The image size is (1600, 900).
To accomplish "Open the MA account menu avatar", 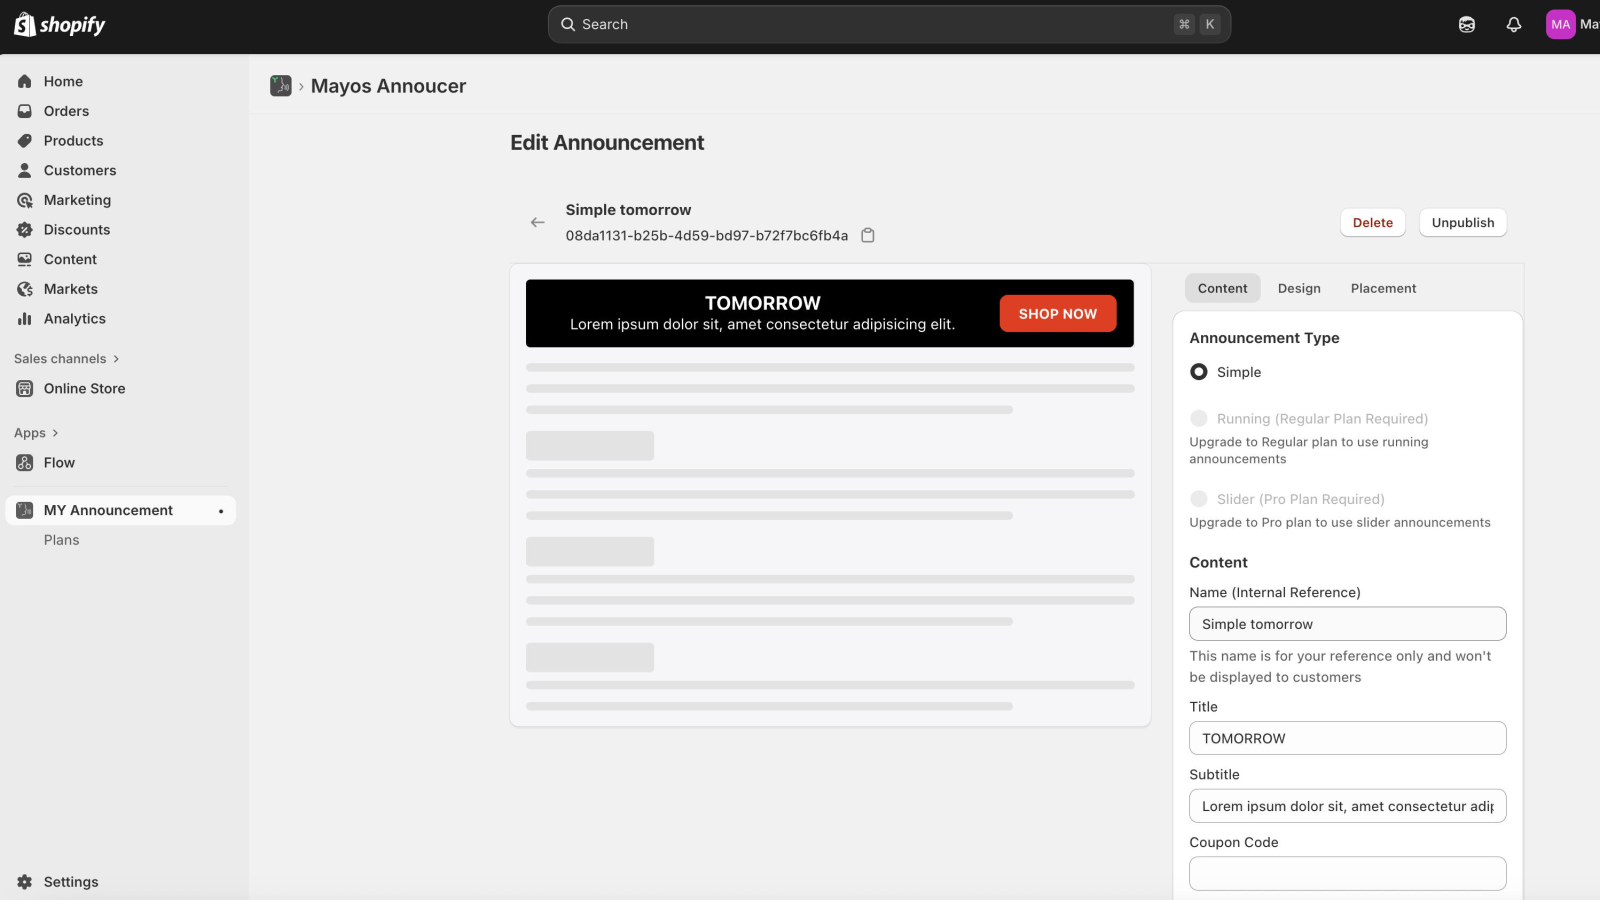I will click(1560, 25).
